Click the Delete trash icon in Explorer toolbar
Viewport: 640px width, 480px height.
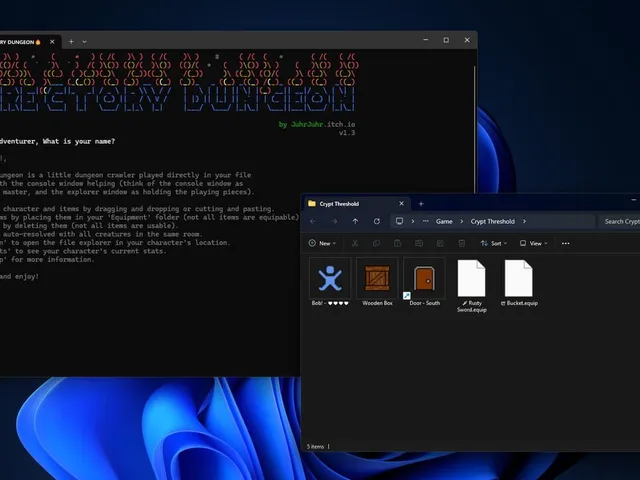(x=462, y=243)
